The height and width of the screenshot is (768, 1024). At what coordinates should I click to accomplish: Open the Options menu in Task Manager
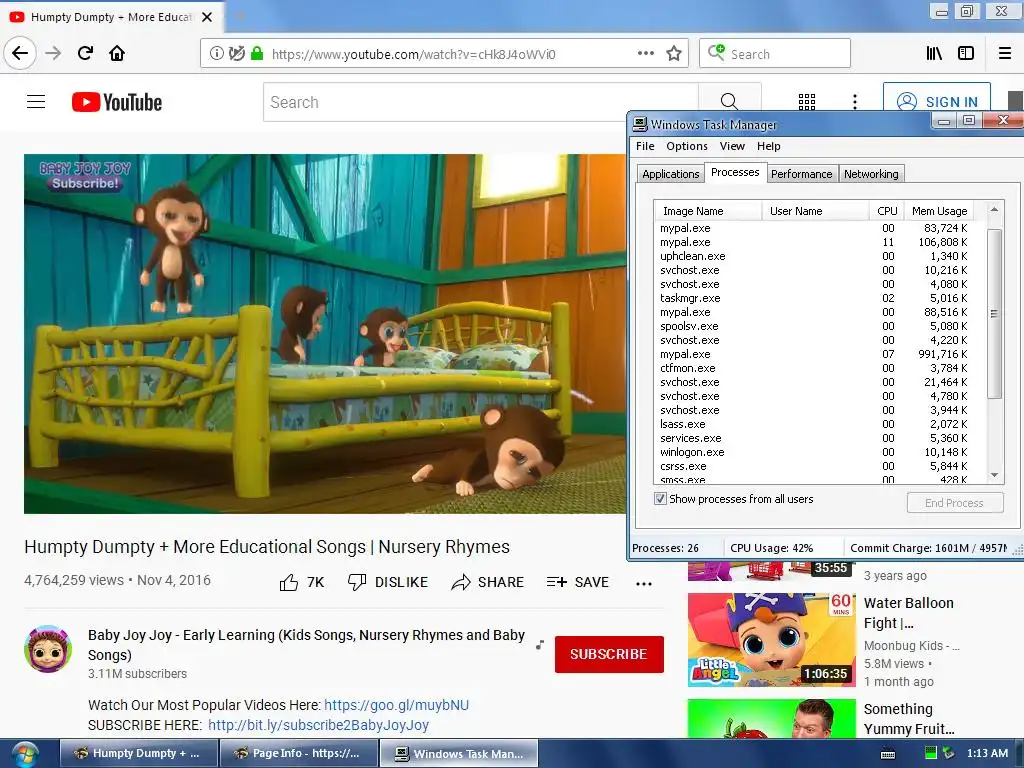coord(686,146)
